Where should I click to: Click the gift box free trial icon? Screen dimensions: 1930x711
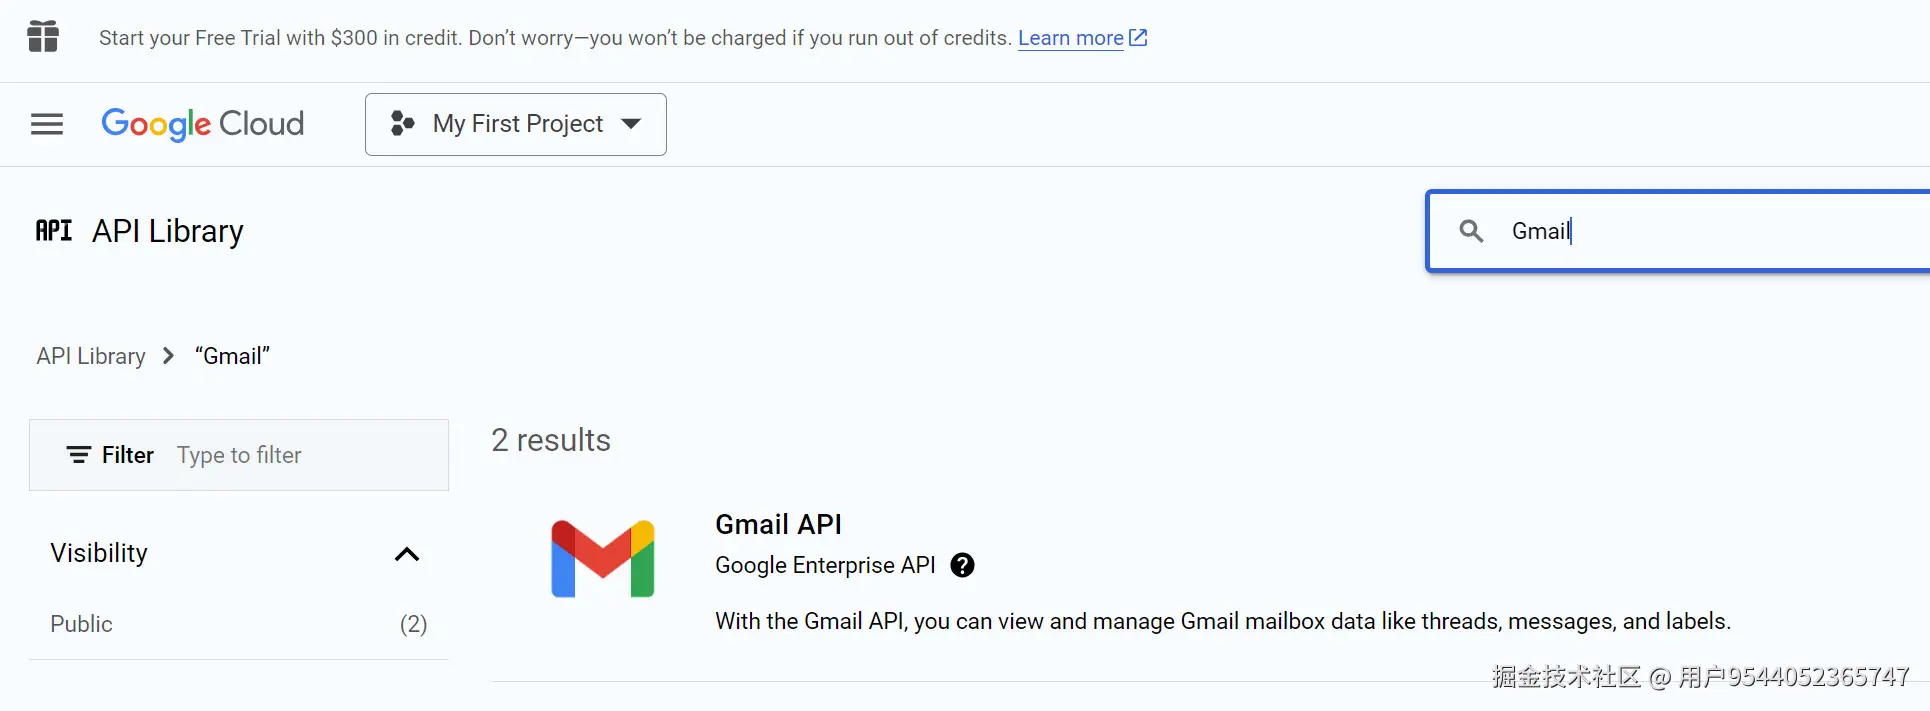(43, 37)
